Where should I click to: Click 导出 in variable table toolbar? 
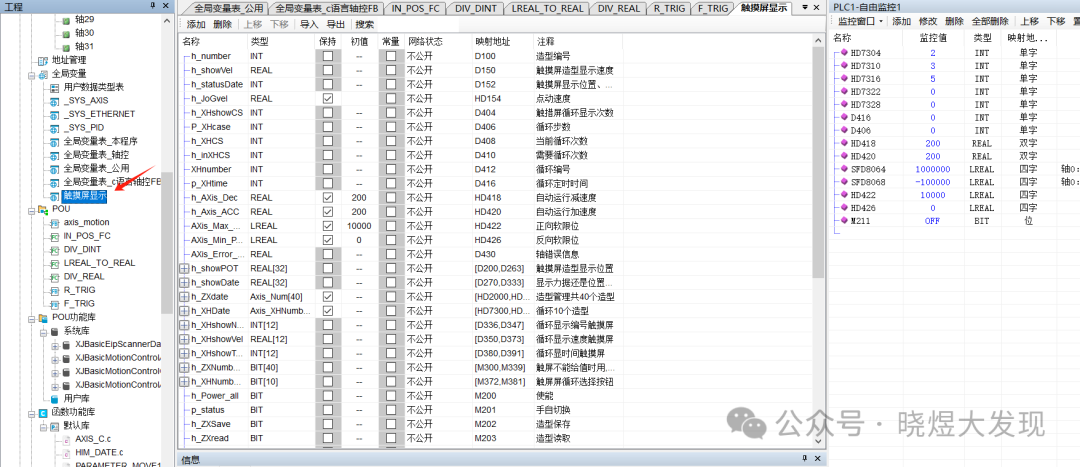click(x=336, y=24)
